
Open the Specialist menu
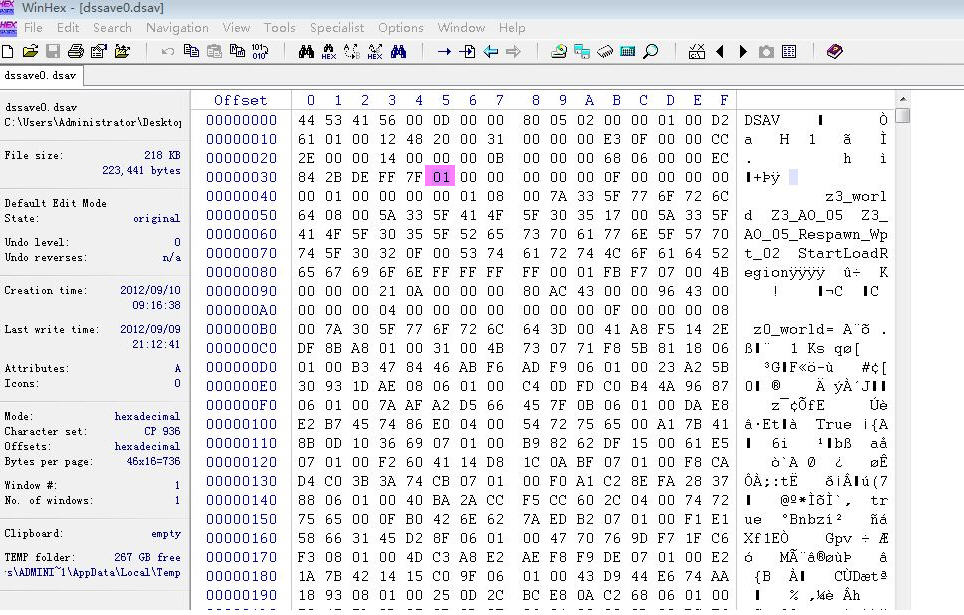click(337, 28)
